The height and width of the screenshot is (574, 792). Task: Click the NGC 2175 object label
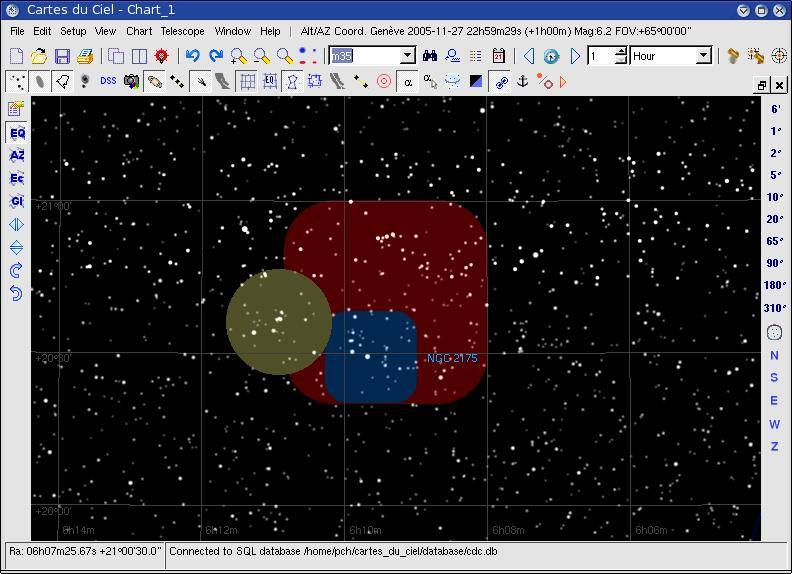pyautogui.click(x=452, y=358)
